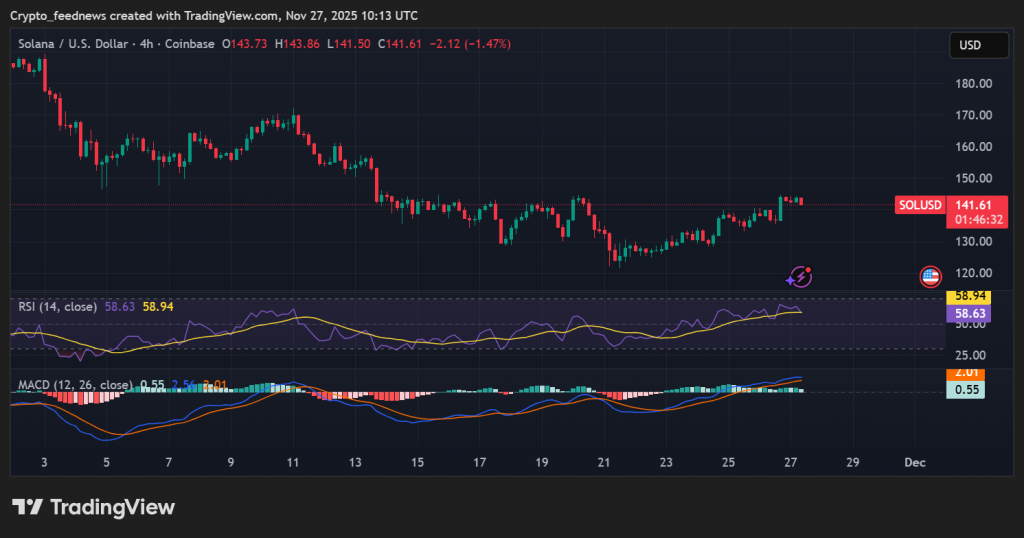Click the US flag event icon

coord(931,277)
